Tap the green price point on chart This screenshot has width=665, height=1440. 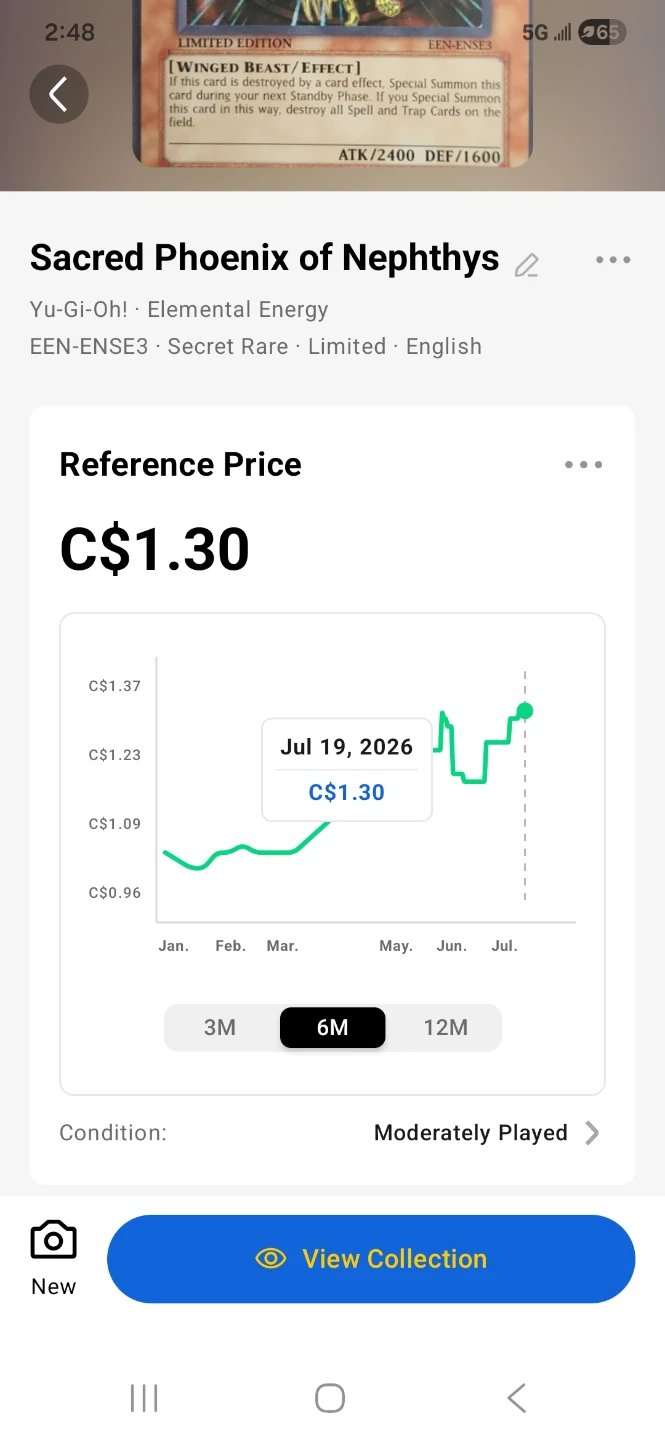pos(525,711)
